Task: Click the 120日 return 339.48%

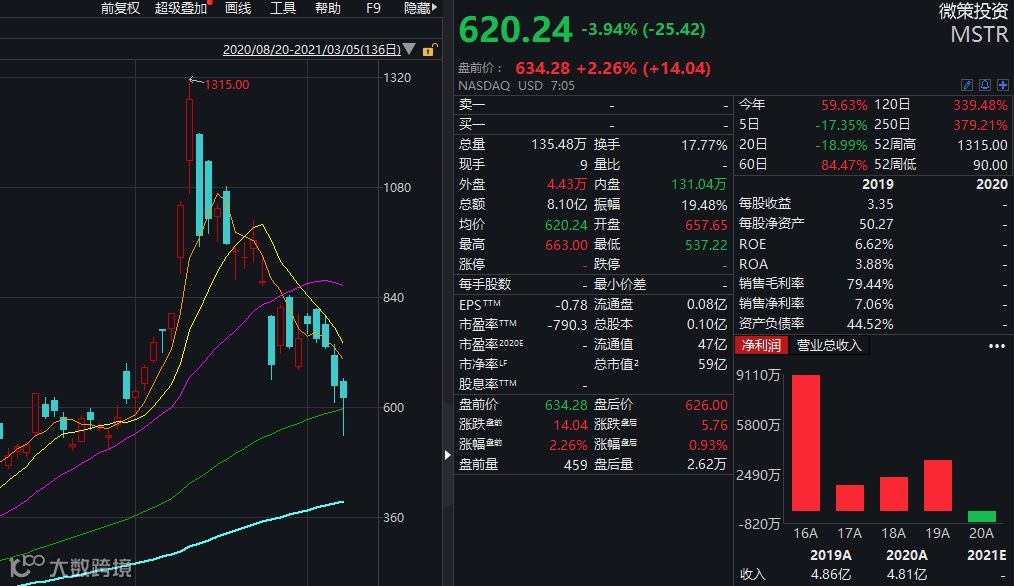Action: click(980, 105)
